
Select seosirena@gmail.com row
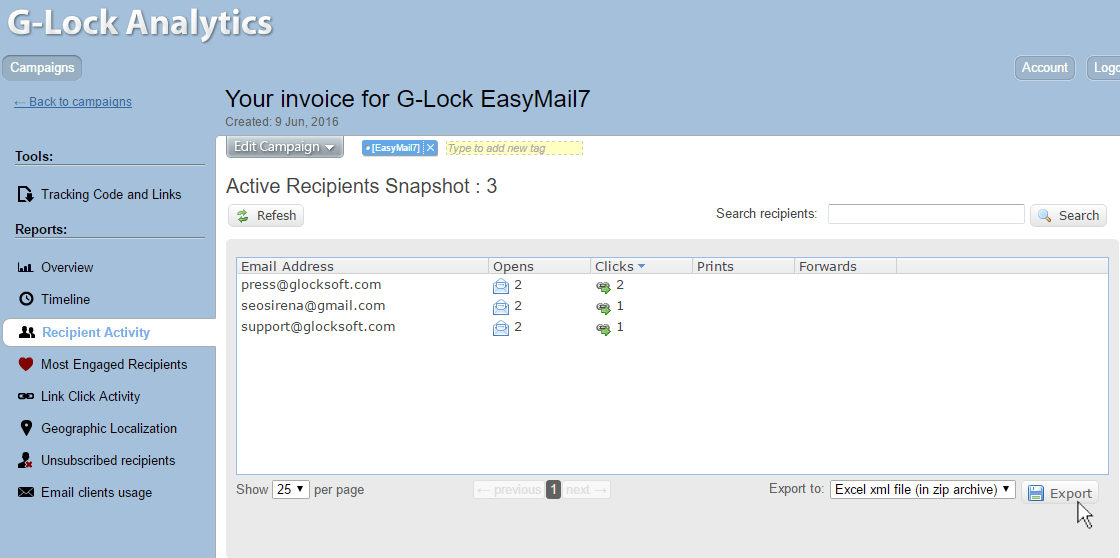671,307
